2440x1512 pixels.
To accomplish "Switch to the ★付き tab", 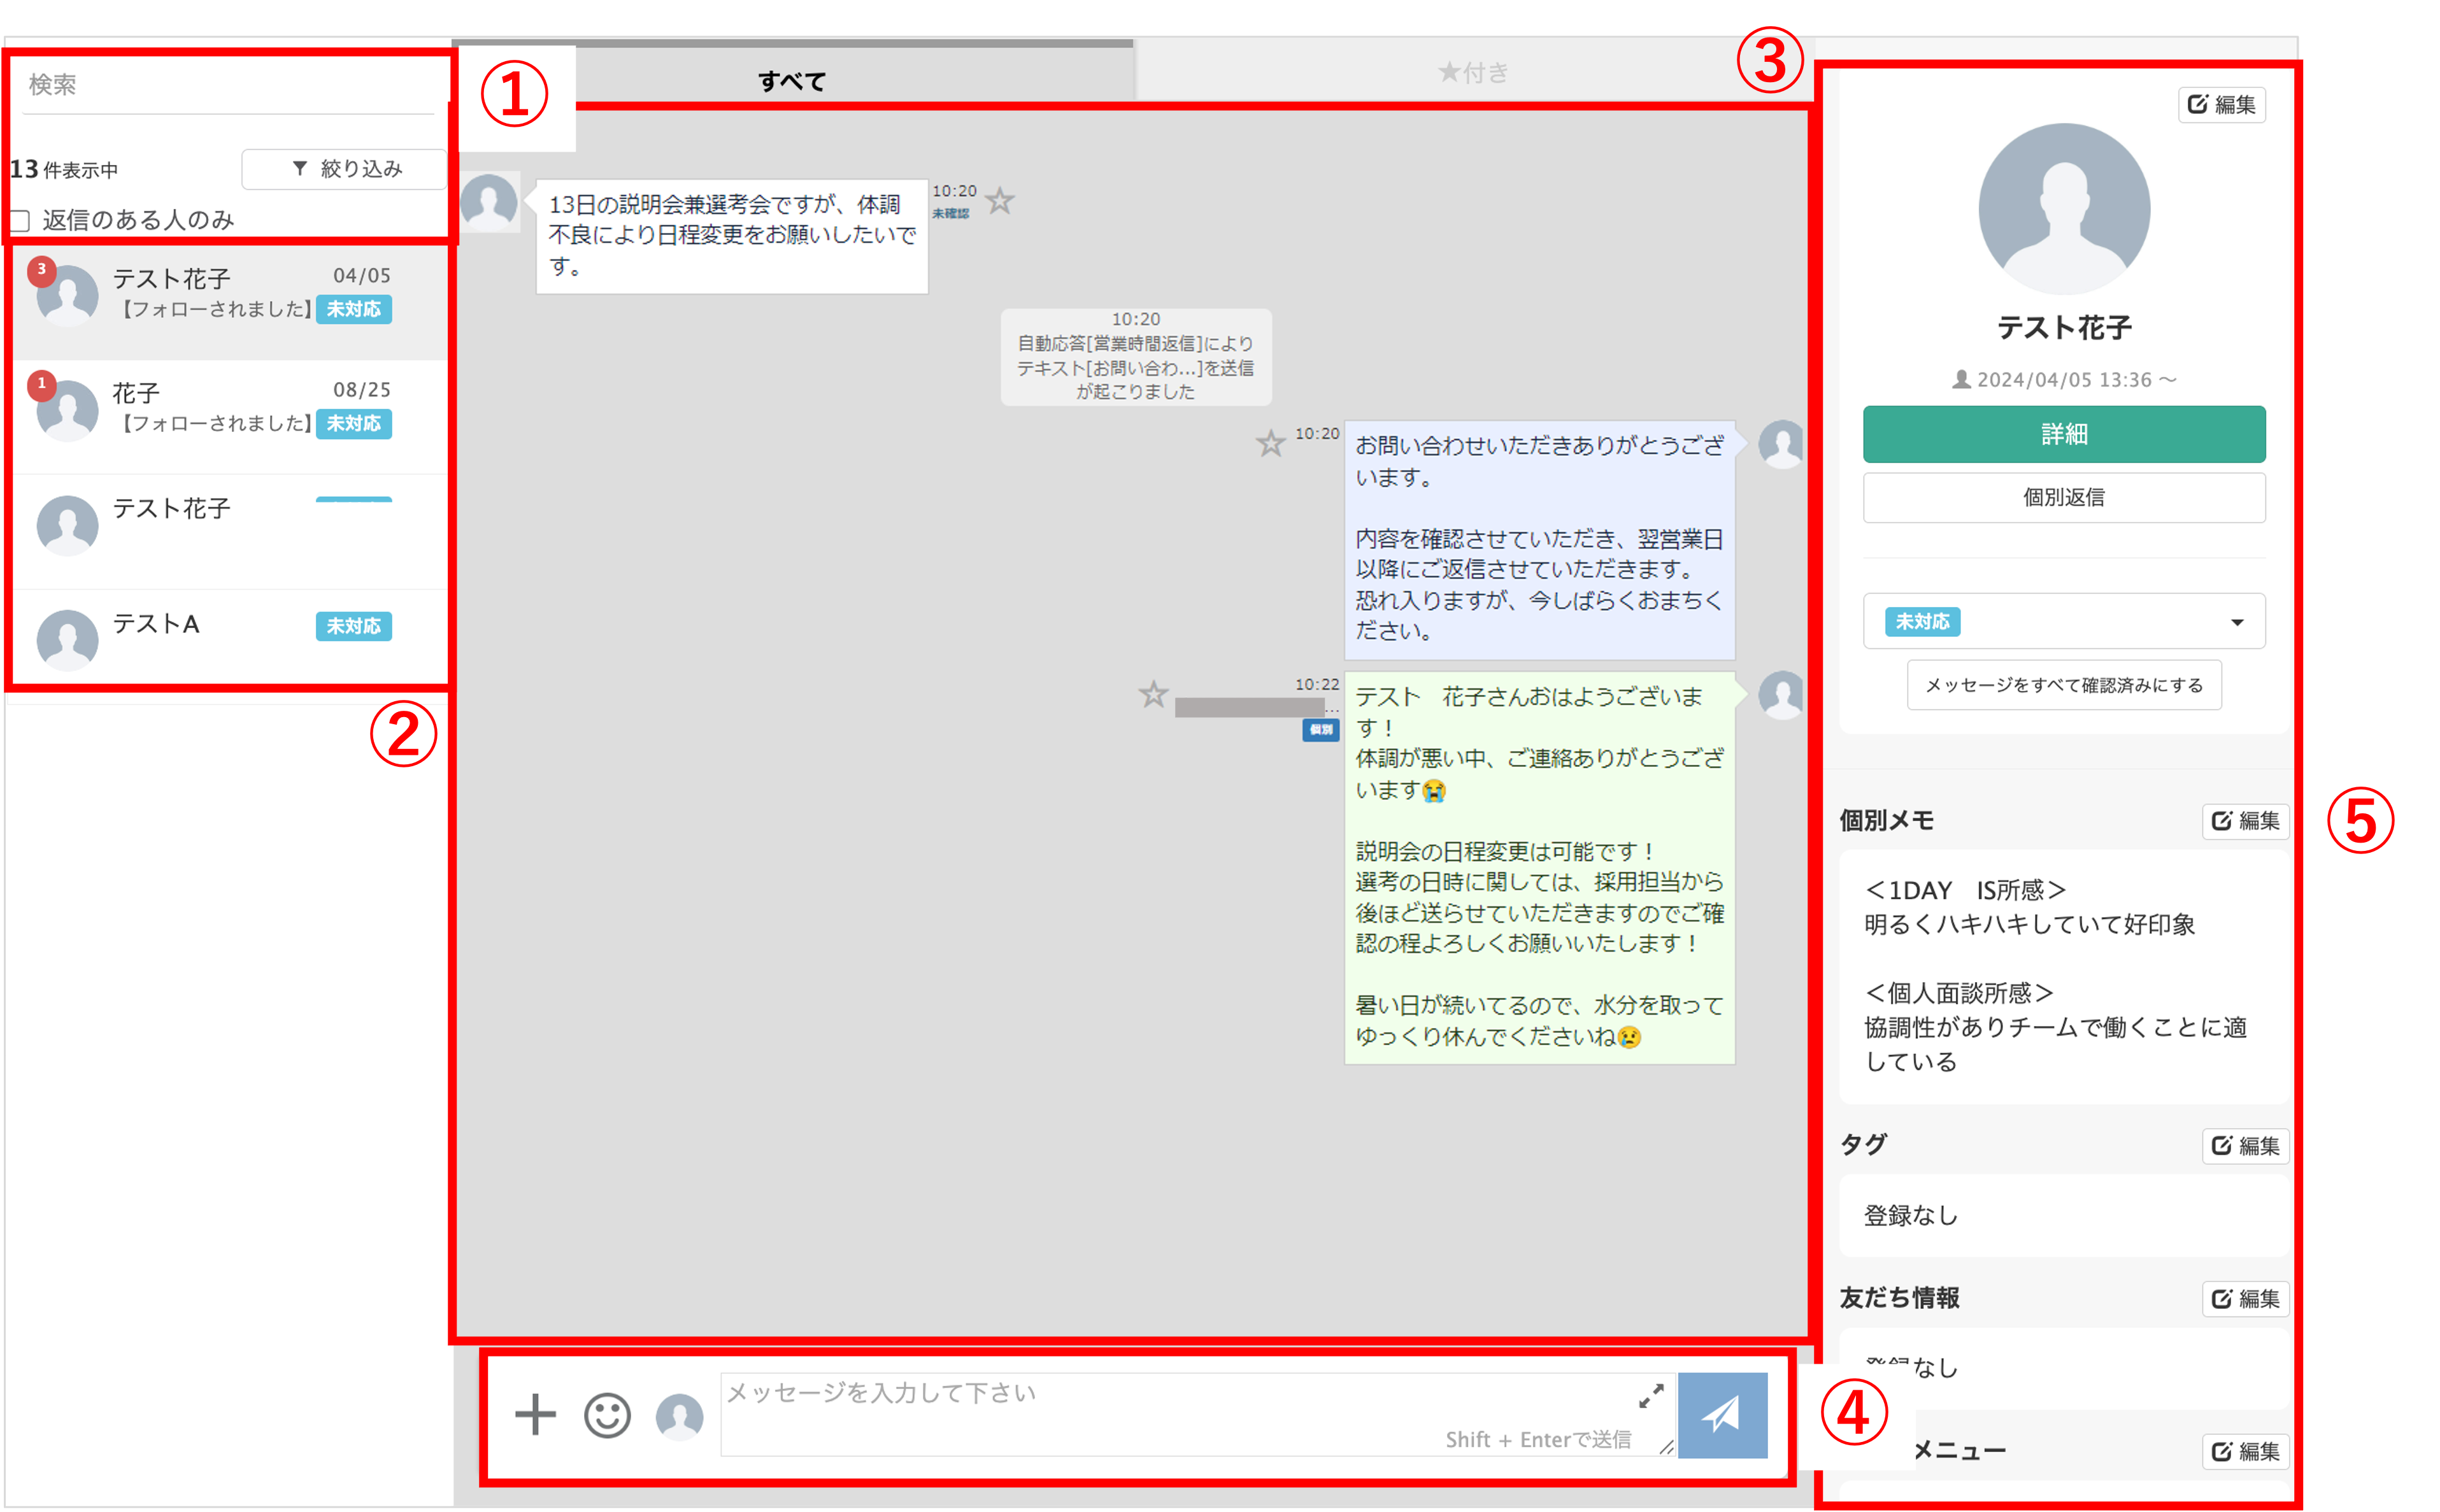I will tap(1472, 72).
